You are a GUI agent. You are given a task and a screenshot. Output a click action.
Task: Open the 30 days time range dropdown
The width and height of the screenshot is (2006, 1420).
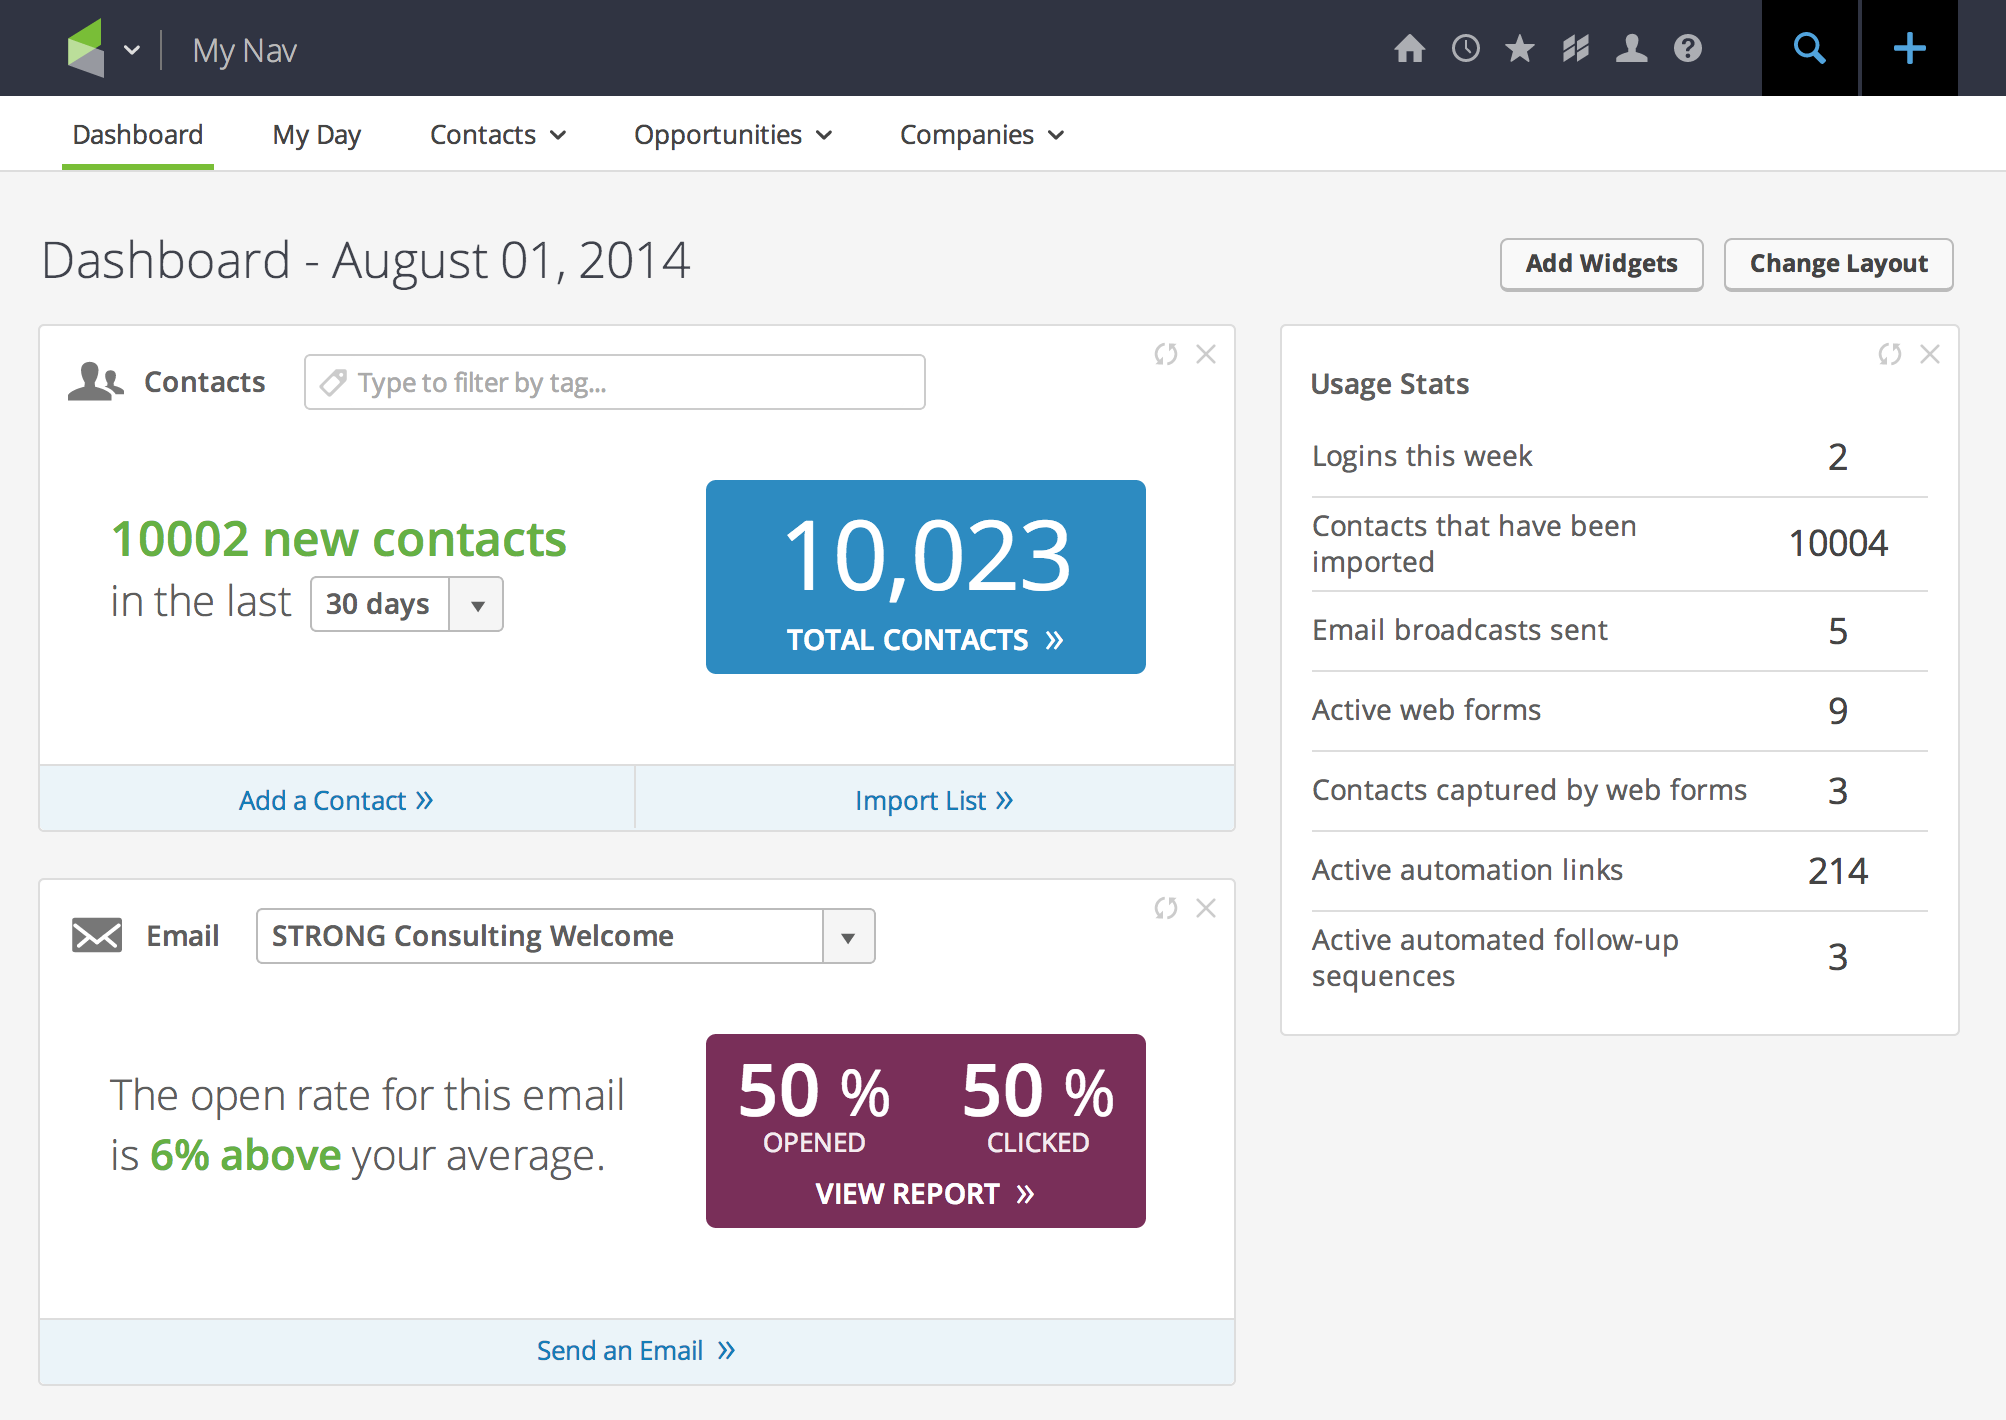(477, 604)
